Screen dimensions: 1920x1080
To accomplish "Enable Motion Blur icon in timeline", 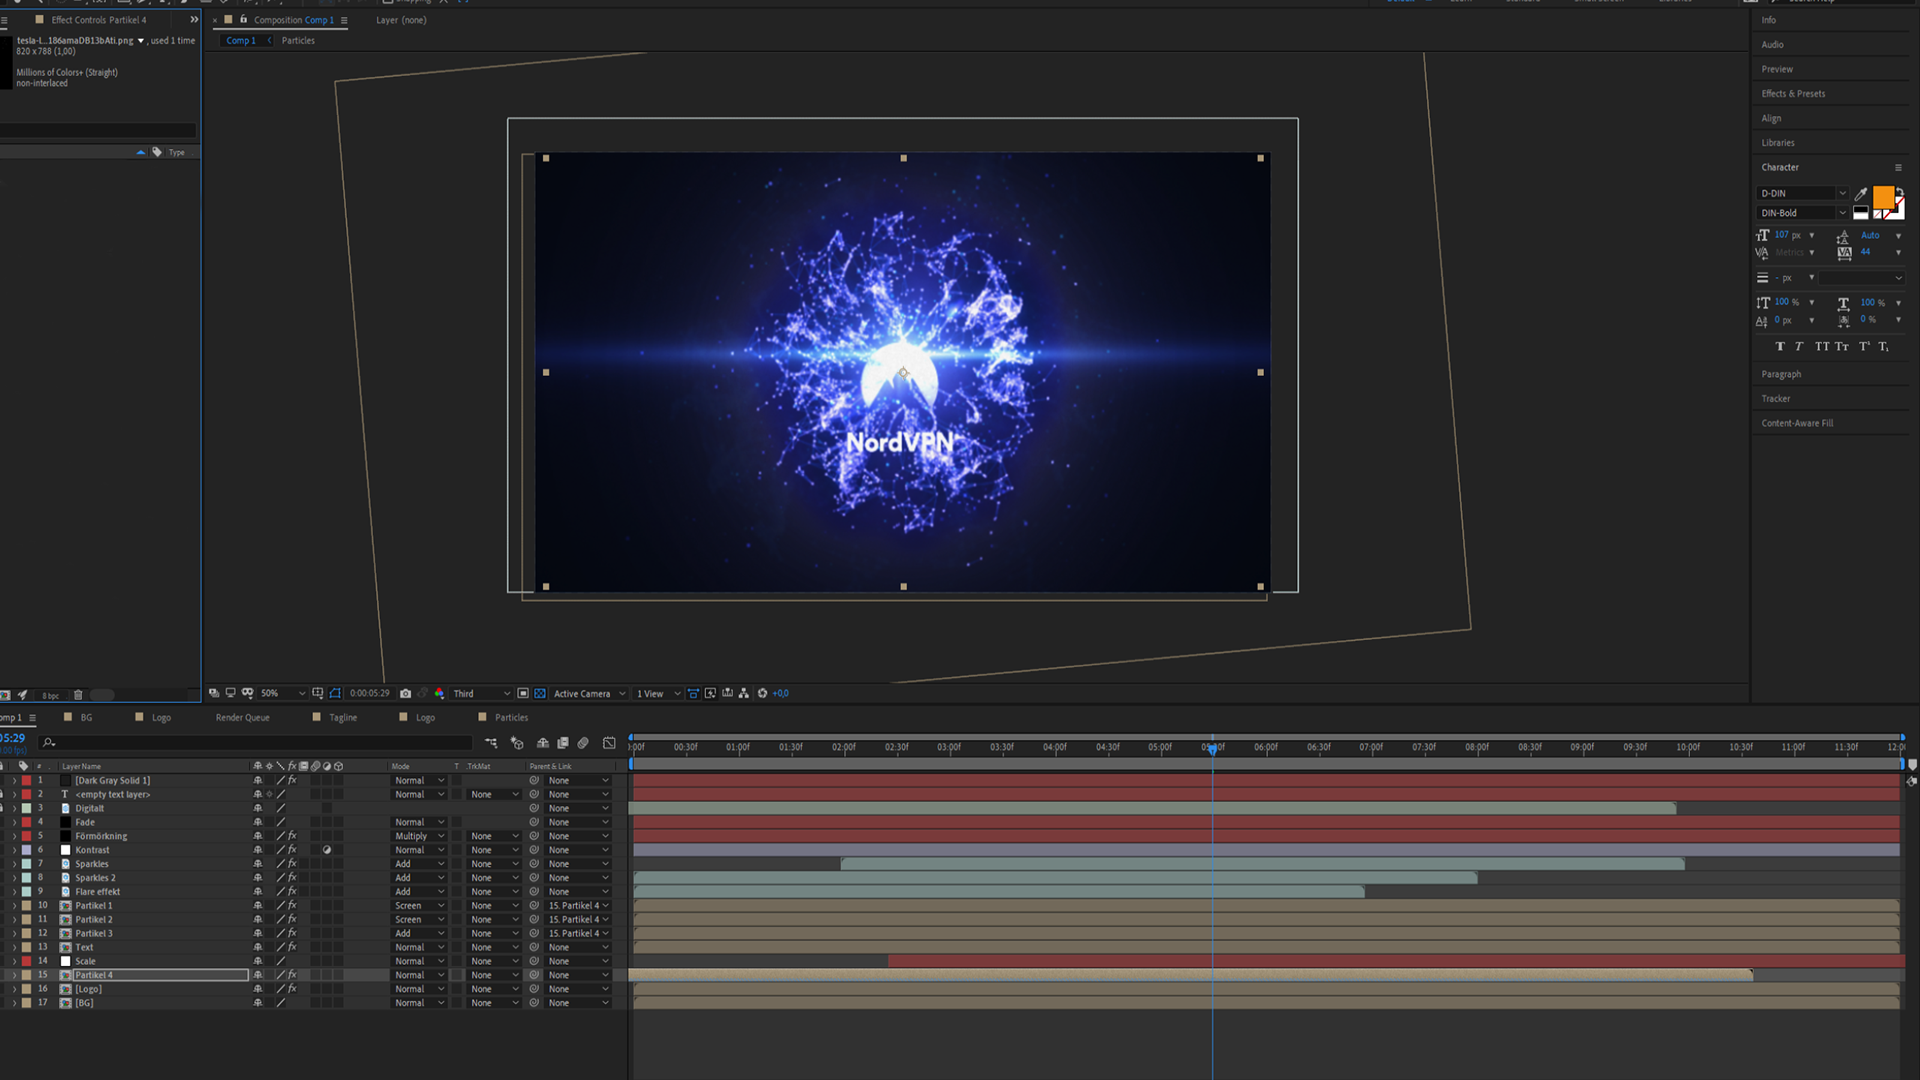I will pos(583,743).
